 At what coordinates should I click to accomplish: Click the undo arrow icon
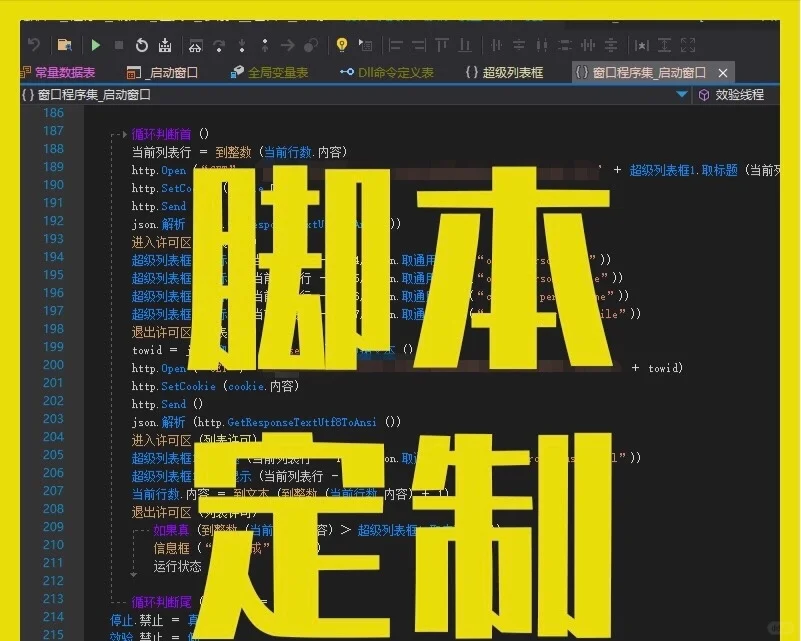[x=34, y=45]
